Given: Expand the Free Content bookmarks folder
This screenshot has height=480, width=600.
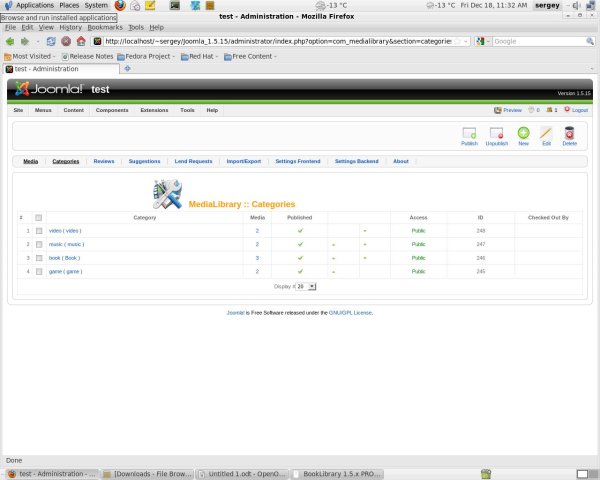Looking at the screenshot, I should coord(250,56).
